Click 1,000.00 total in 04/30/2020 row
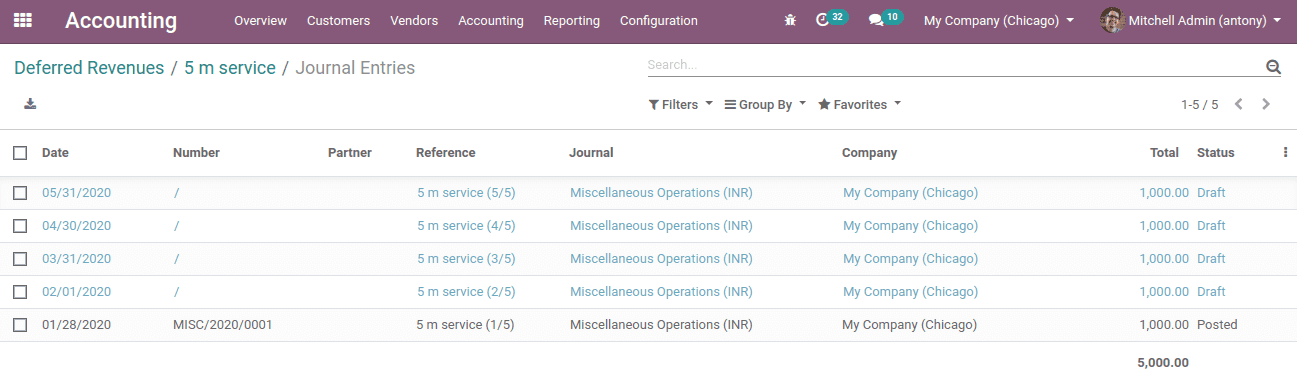Viewport: 1297px width, 377px height. coord(1164,226)
